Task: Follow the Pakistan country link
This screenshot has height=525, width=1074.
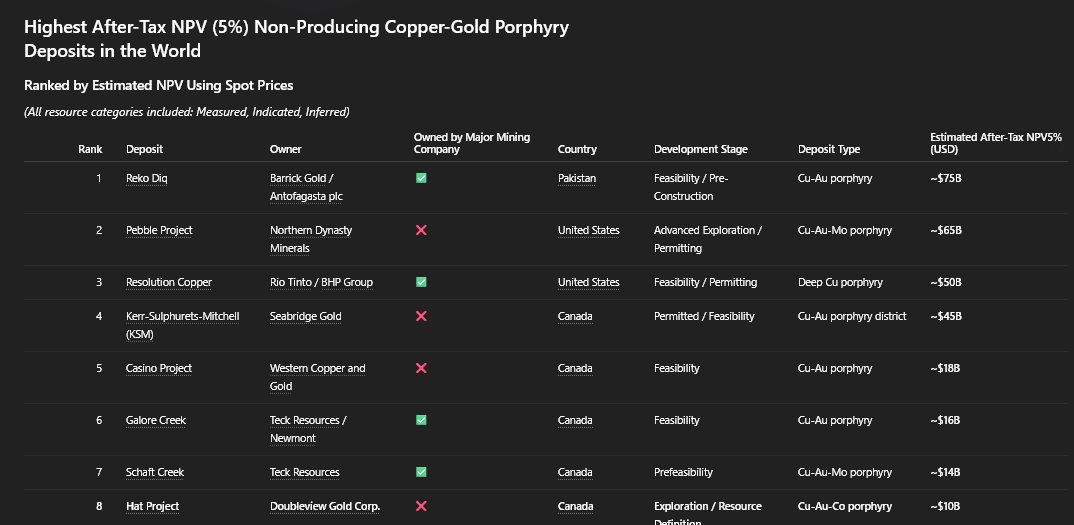Action: coord(576,178)
